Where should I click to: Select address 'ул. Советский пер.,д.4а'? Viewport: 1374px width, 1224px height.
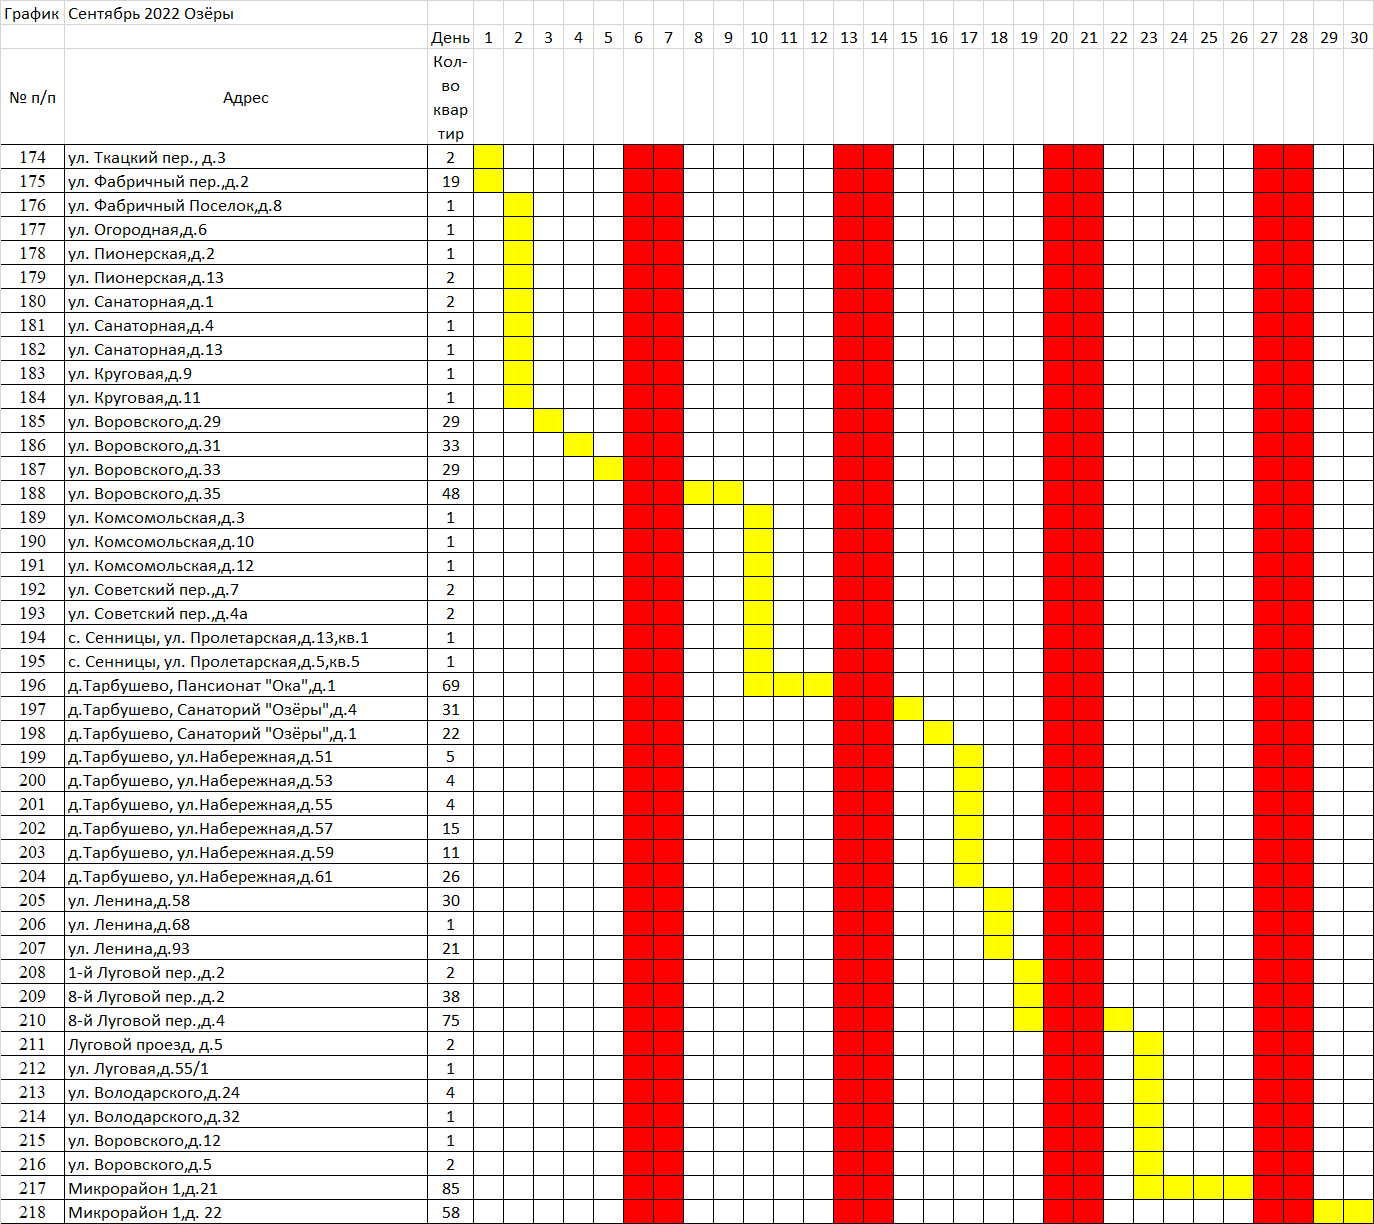[246, 613]
